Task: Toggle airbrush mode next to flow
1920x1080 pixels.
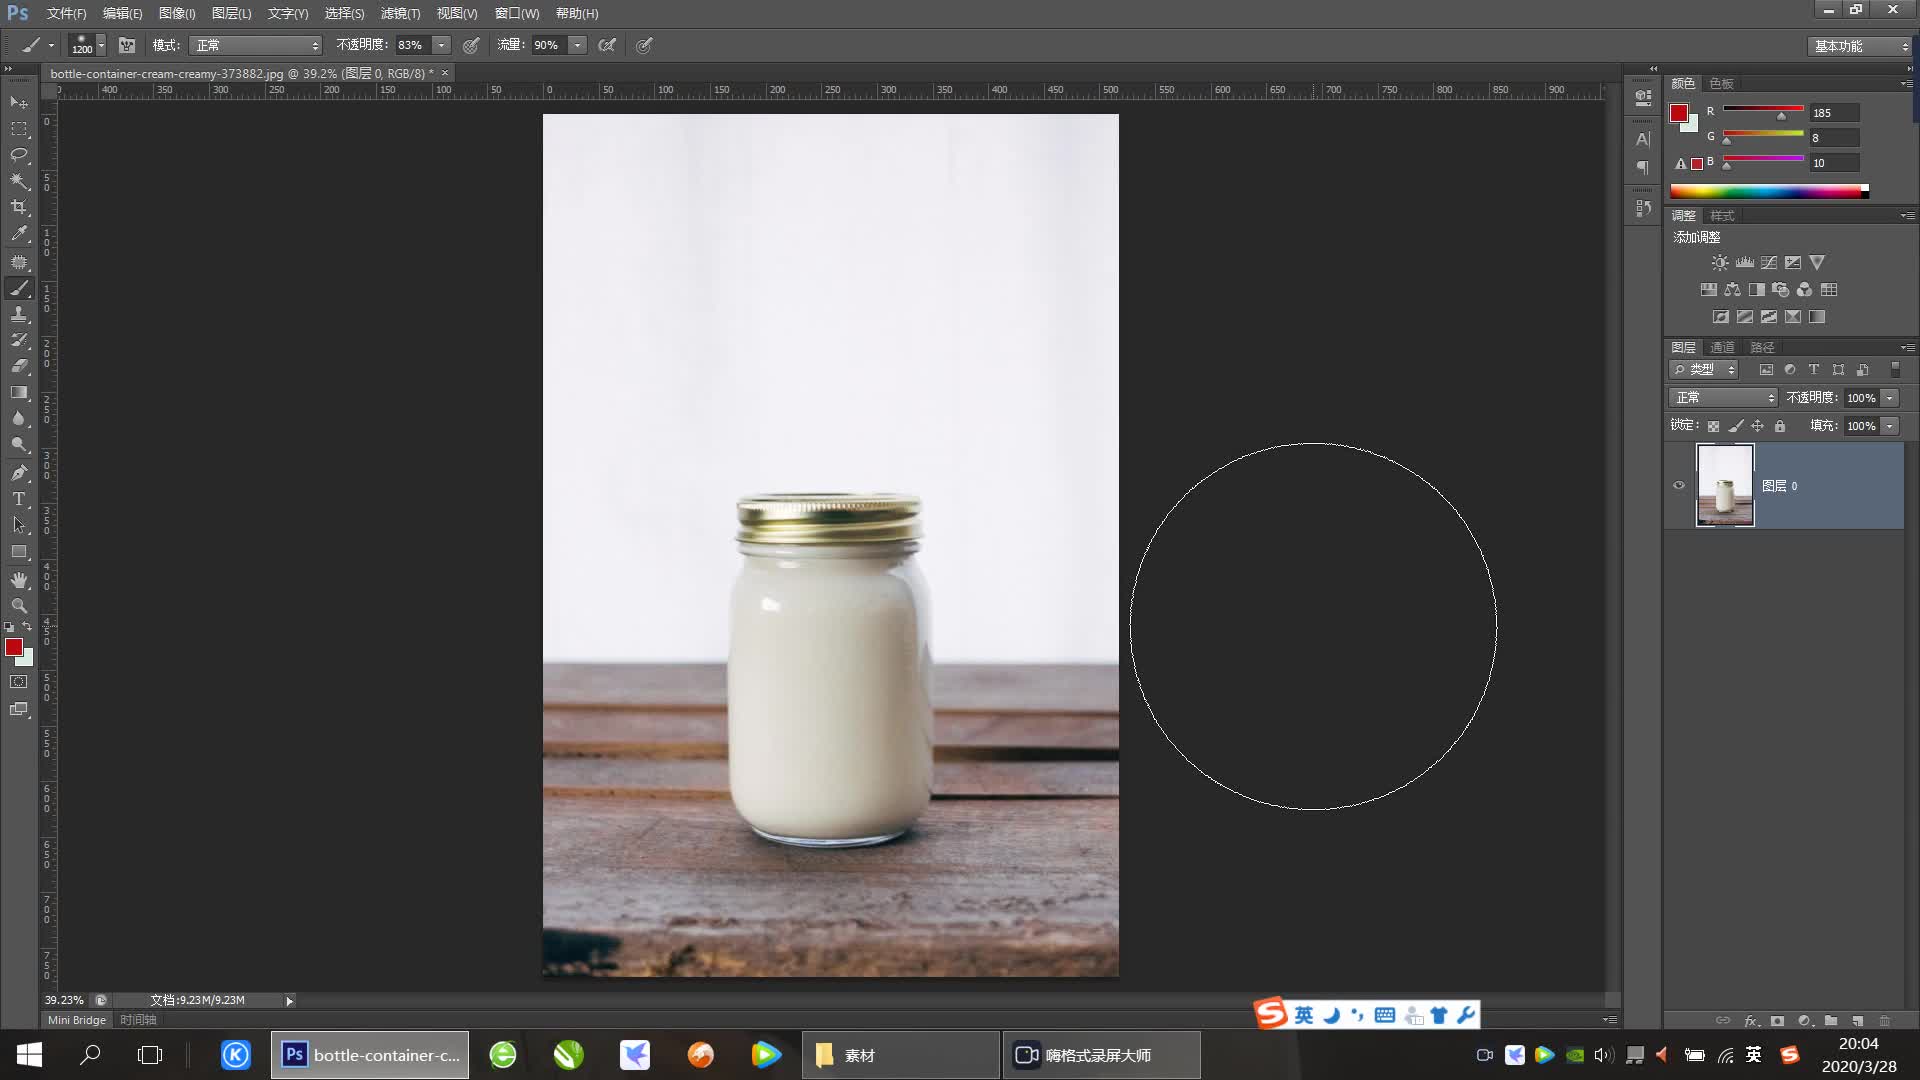Action: [607, 45]
